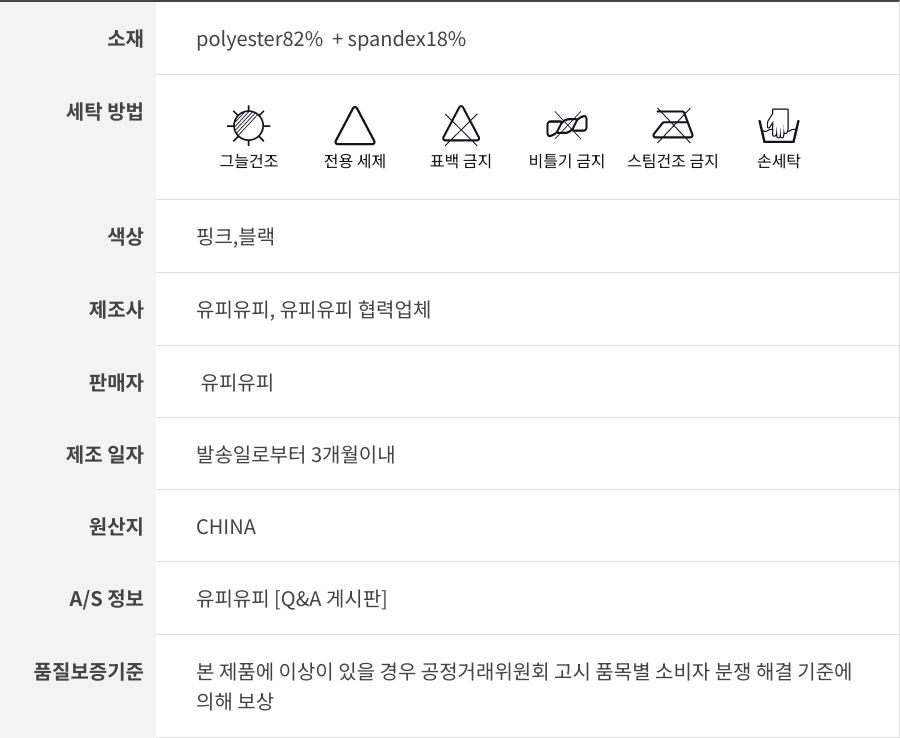Click the triangle detergent-only icon
This screenshot has width=900, height=738.
coord(354,127)
